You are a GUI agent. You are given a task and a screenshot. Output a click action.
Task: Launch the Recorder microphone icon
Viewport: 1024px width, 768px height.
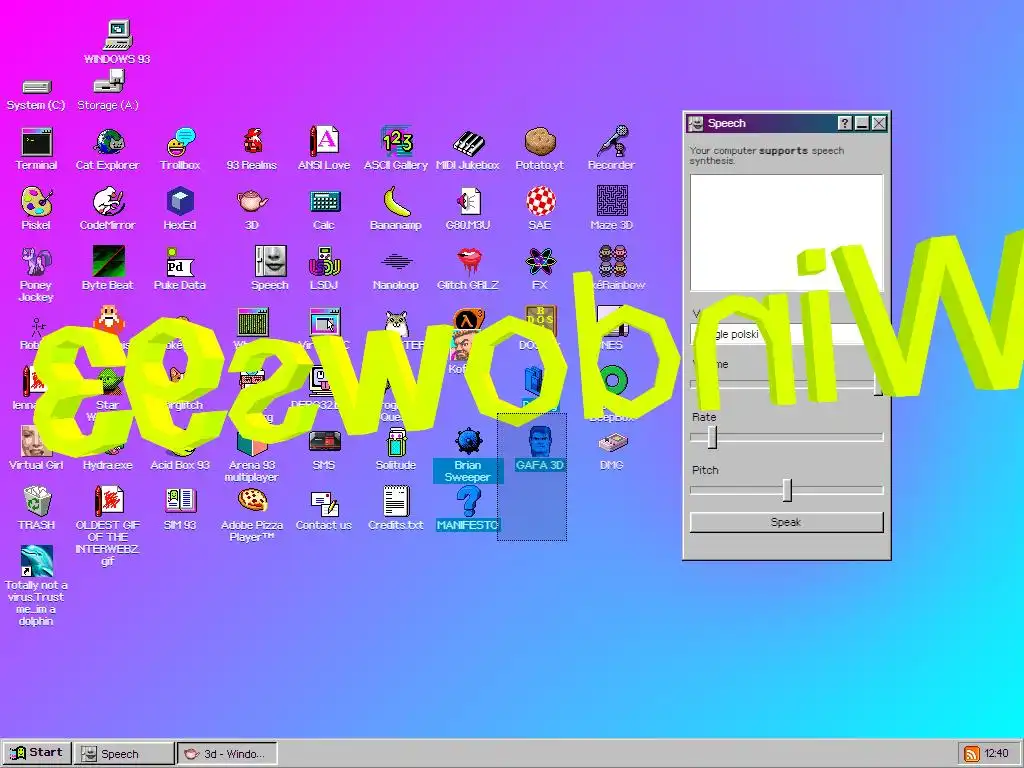(611, 149)
